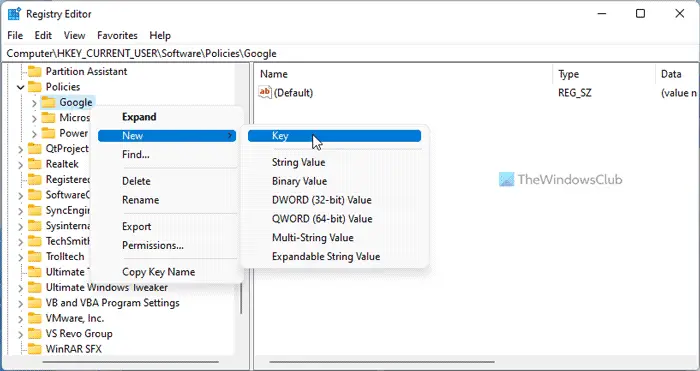Click the SyncEngine folder icon
700x371 pixels.
pyautogui.click(x=34, y=210)
